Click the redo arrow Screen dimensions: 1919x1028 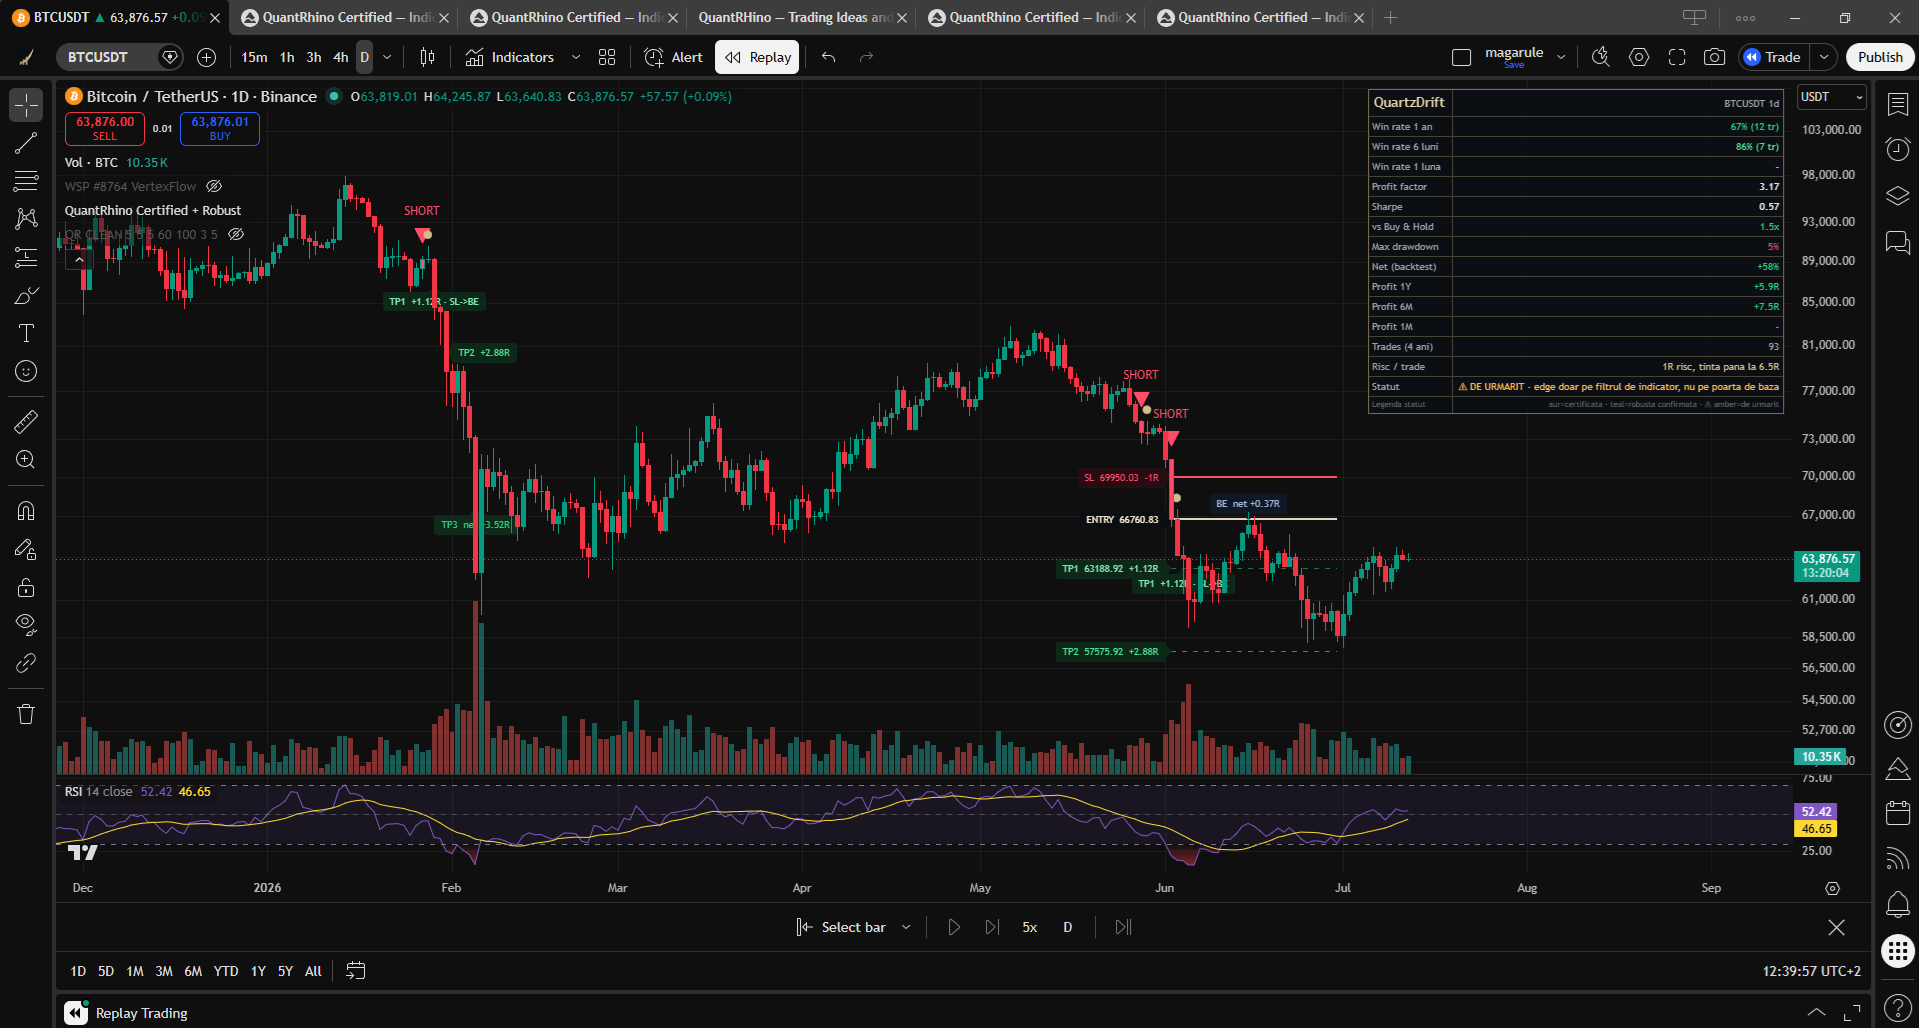tap(866, 57)
